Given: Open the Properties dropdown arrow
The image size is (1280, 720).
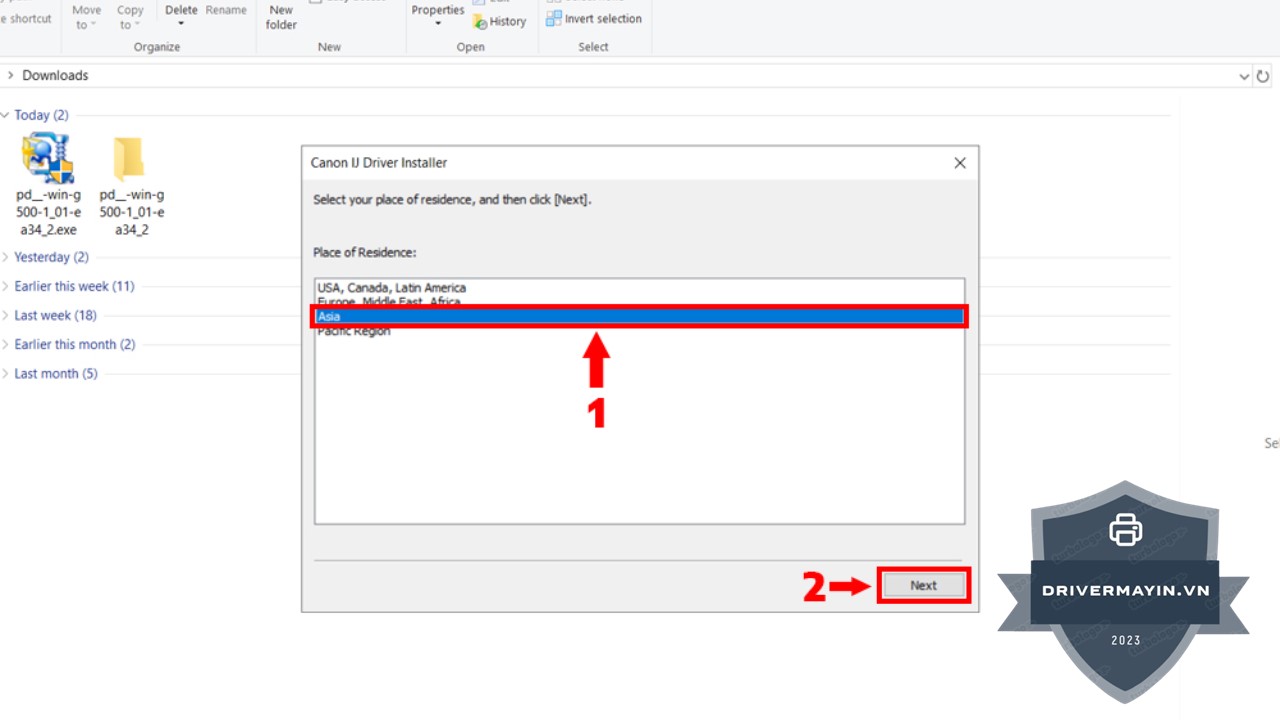Looking at the screenshot, I should (x=438, y=24).
